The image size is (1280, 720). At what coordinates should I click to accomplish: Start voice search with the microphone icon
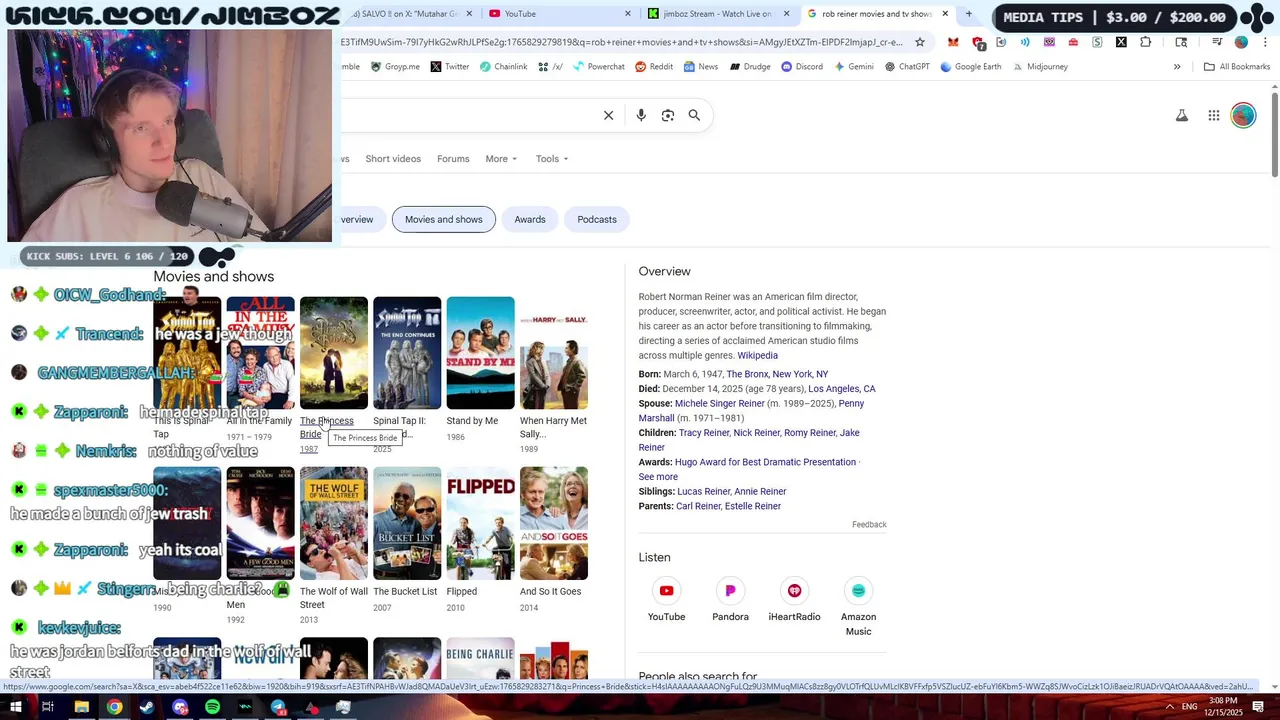tap(641, 115)
